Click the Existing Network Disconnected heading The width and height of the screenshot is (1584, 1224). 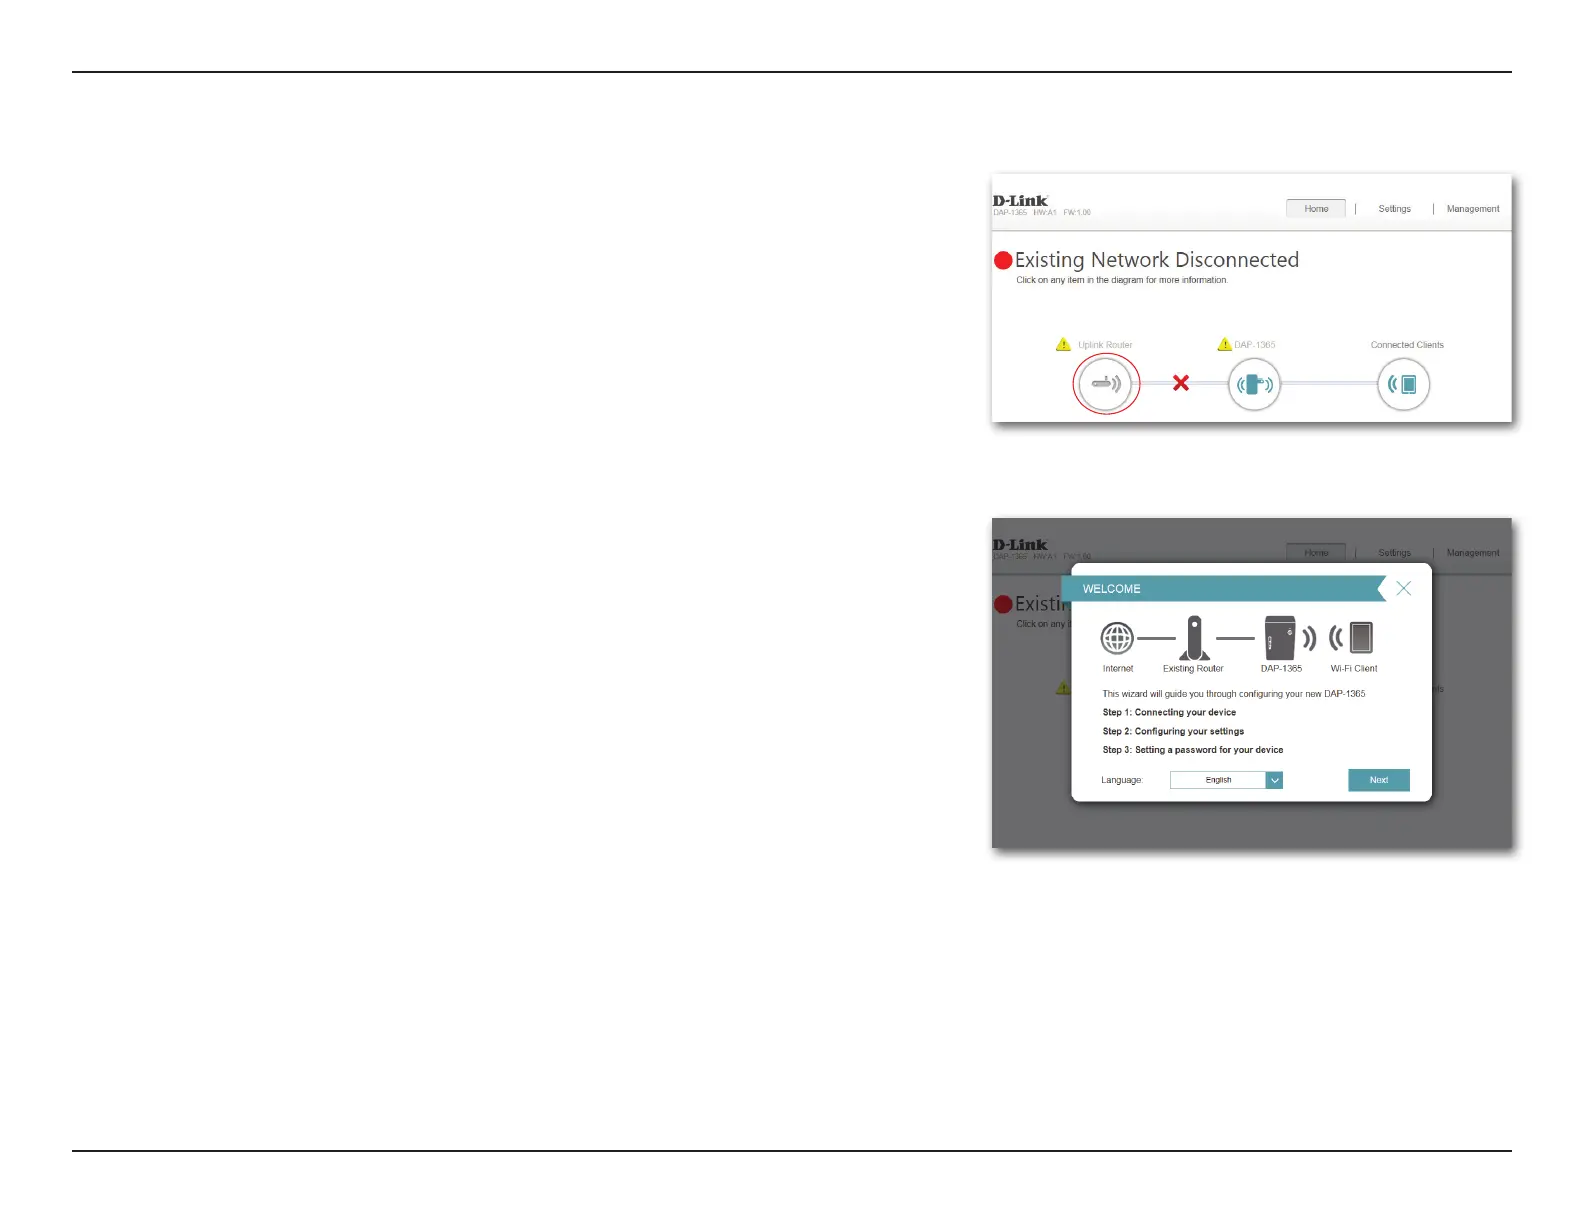point(1157,260)
